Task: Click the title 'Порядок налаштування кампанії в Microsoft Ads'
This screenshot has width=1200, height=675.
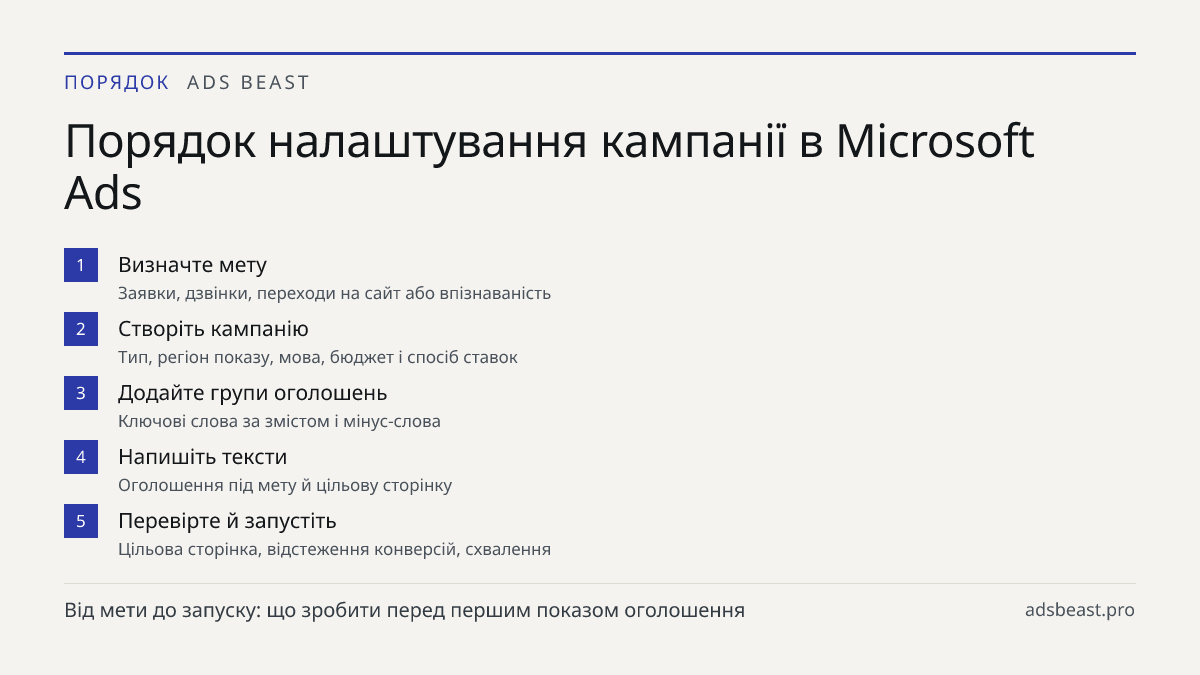Action: coord(549,167)
